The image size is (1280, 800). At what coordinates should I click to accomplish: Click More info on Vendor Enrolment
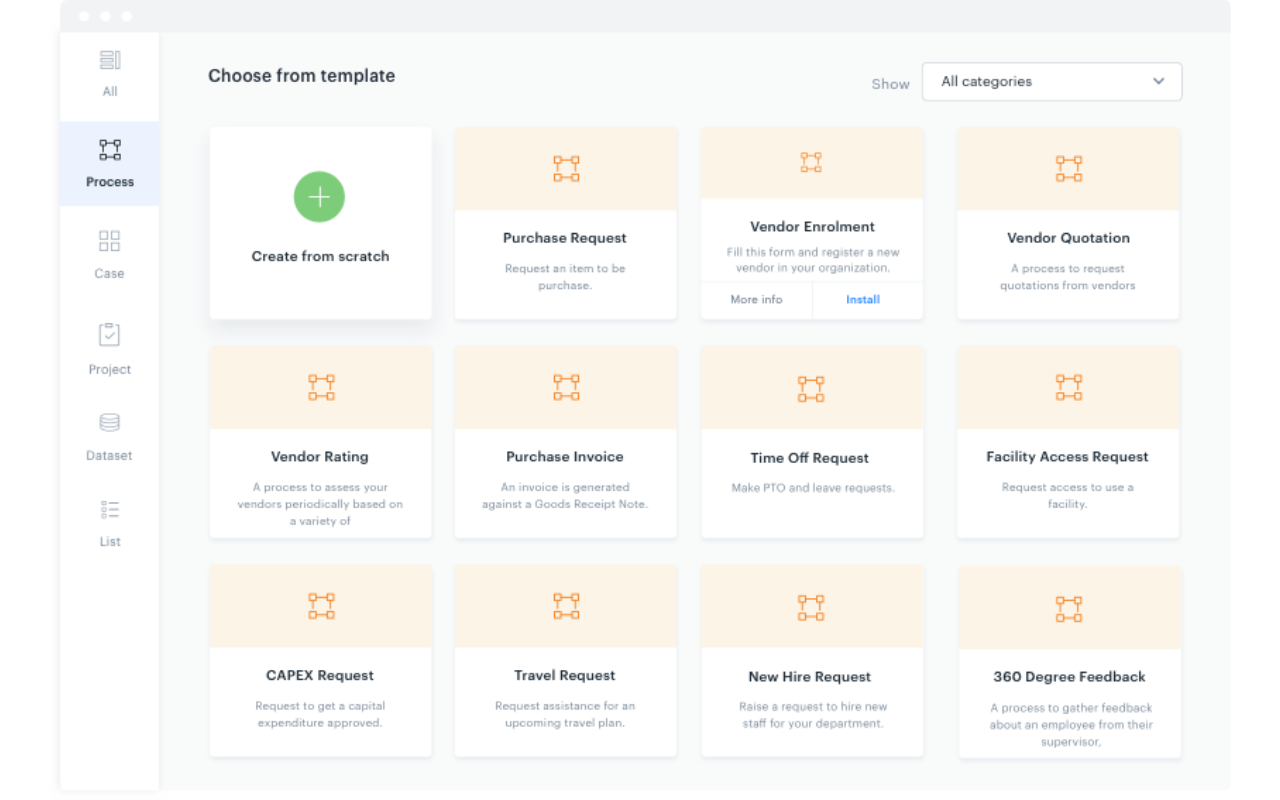click(x=756, y=299)
